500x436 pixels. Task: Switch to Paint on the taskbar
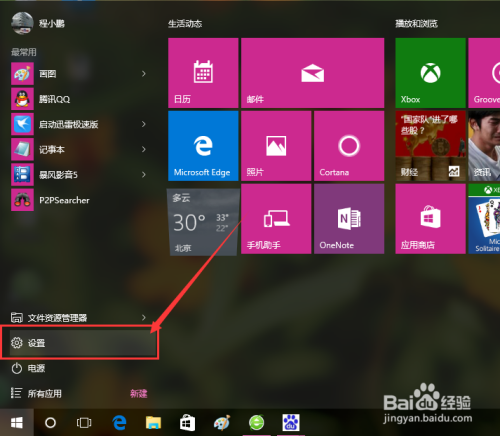pyautogui.click(x=222, y=423)
